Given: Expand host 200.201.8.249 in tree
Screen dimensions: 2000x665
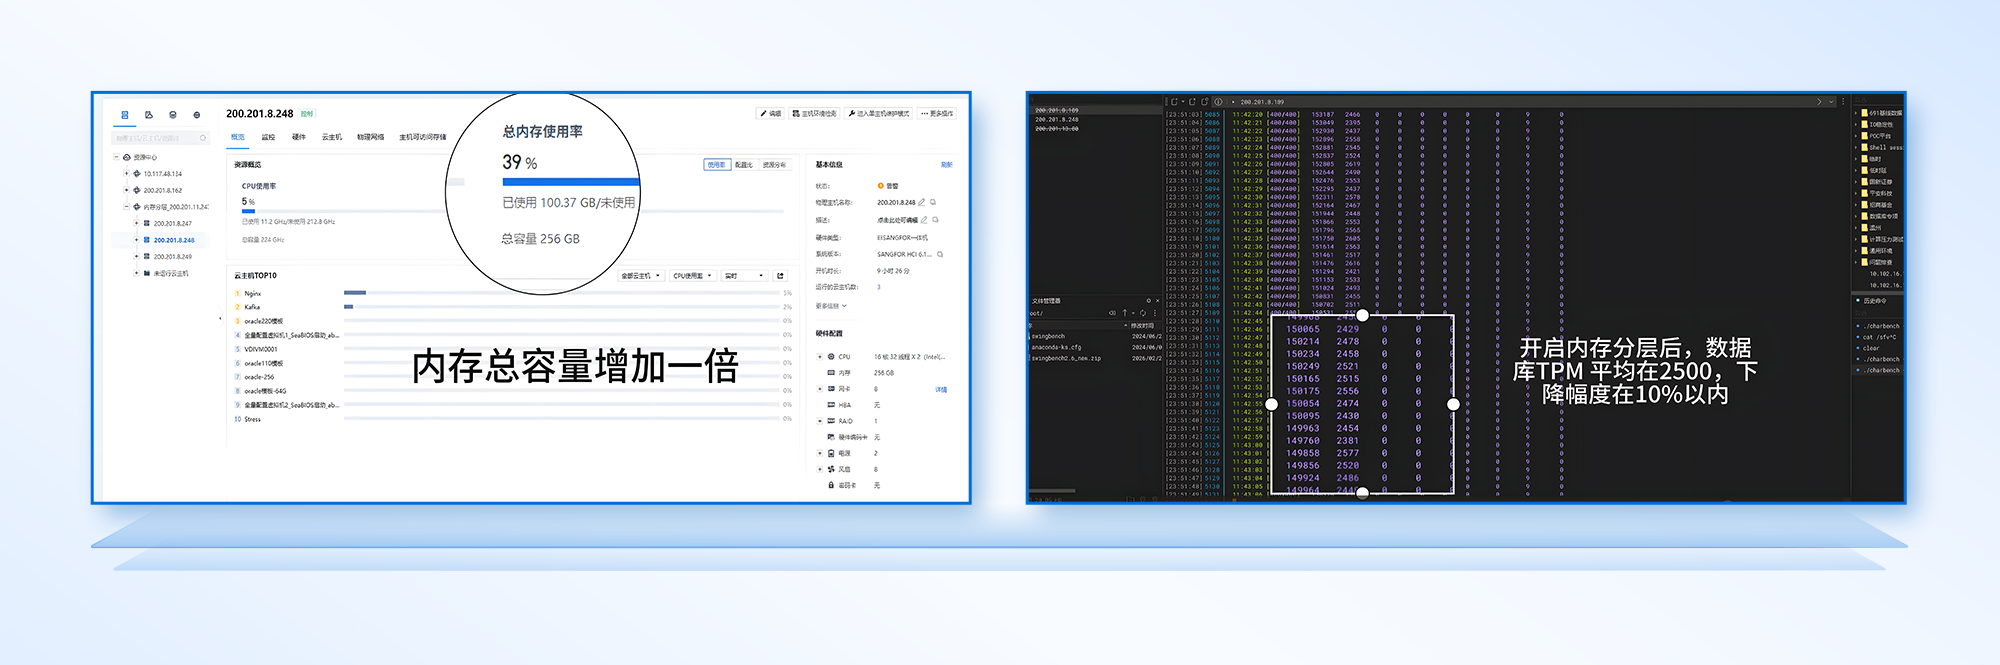Looking at the screenshot, I should 136,257.
